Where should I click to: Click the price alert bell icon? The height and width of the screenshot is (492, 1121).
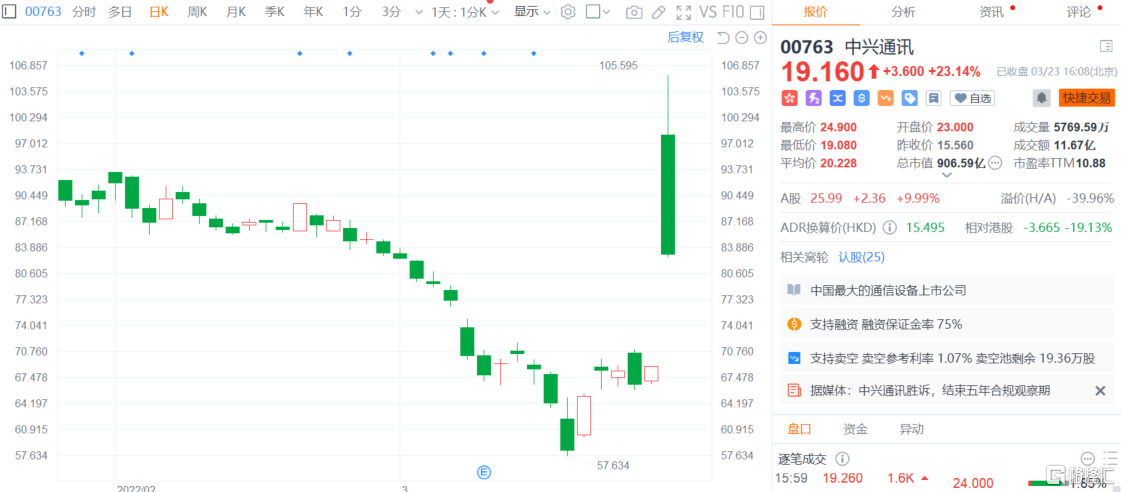click(x=1041, y=98)
